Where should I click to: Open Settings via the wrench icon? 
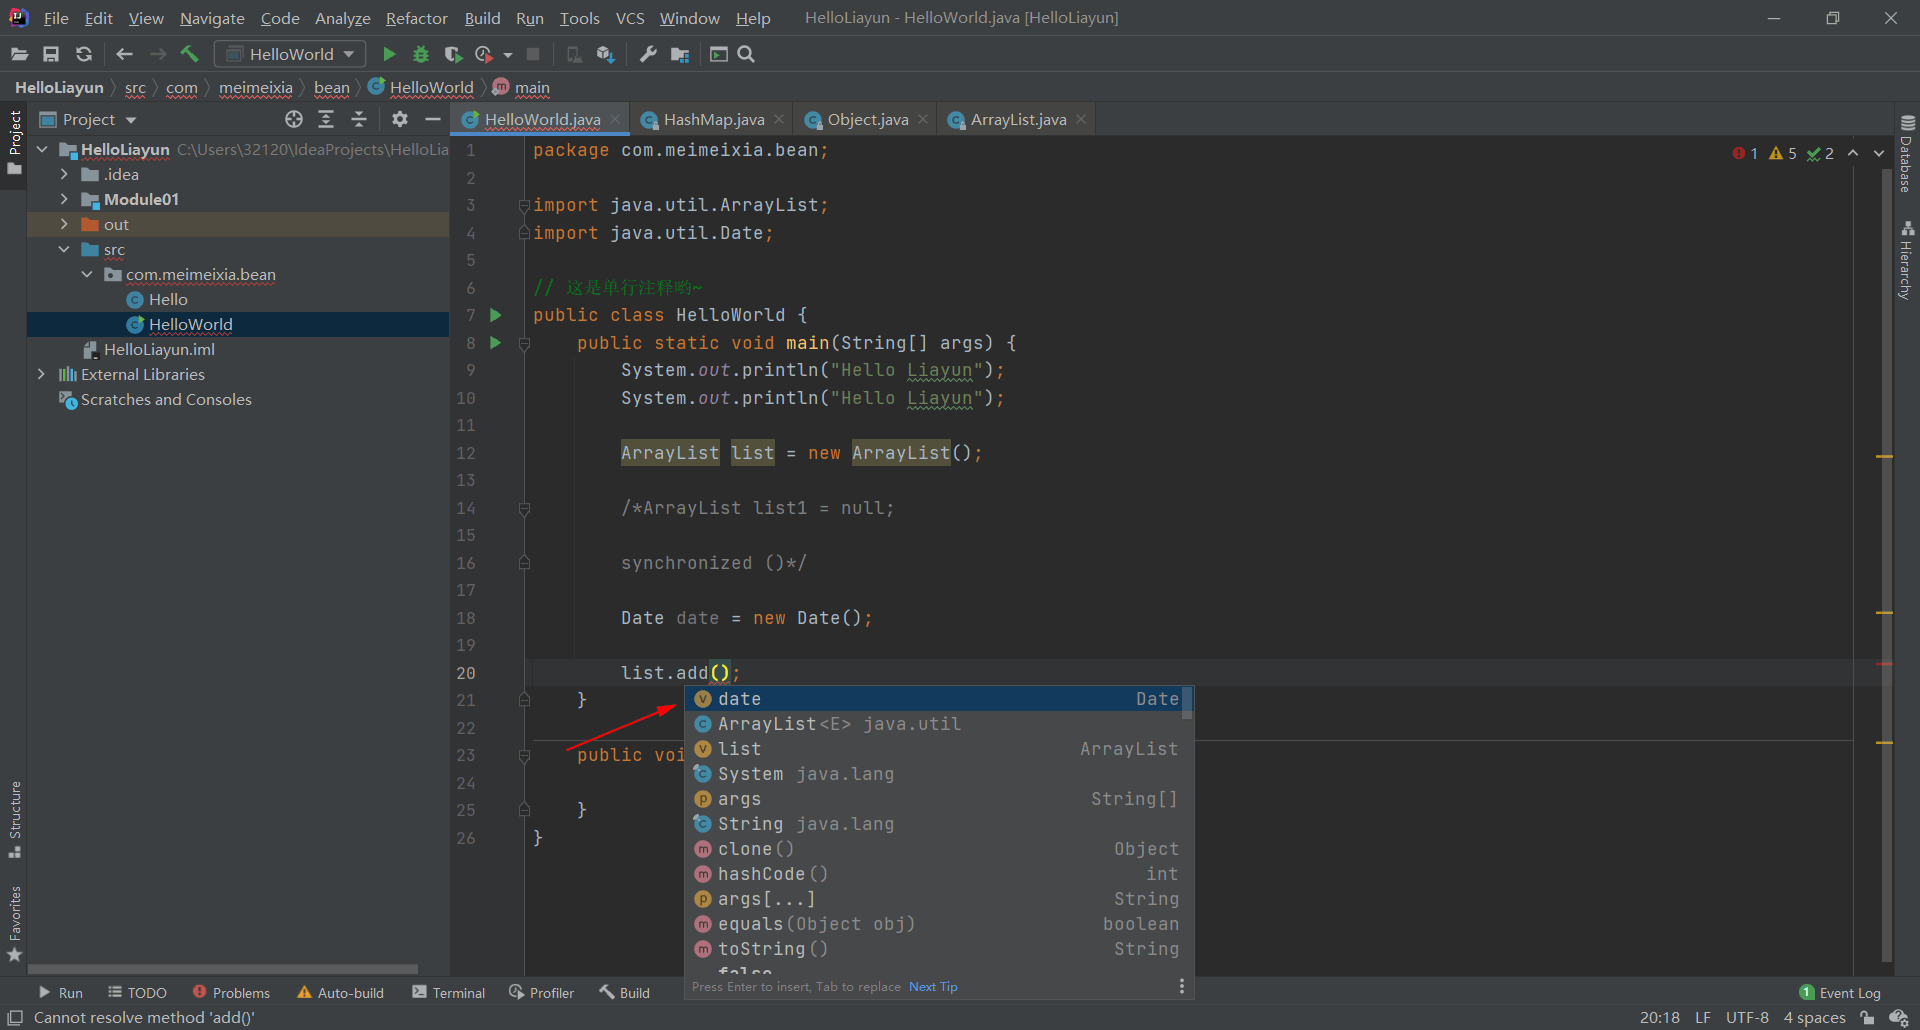click(x=648, y=54)
